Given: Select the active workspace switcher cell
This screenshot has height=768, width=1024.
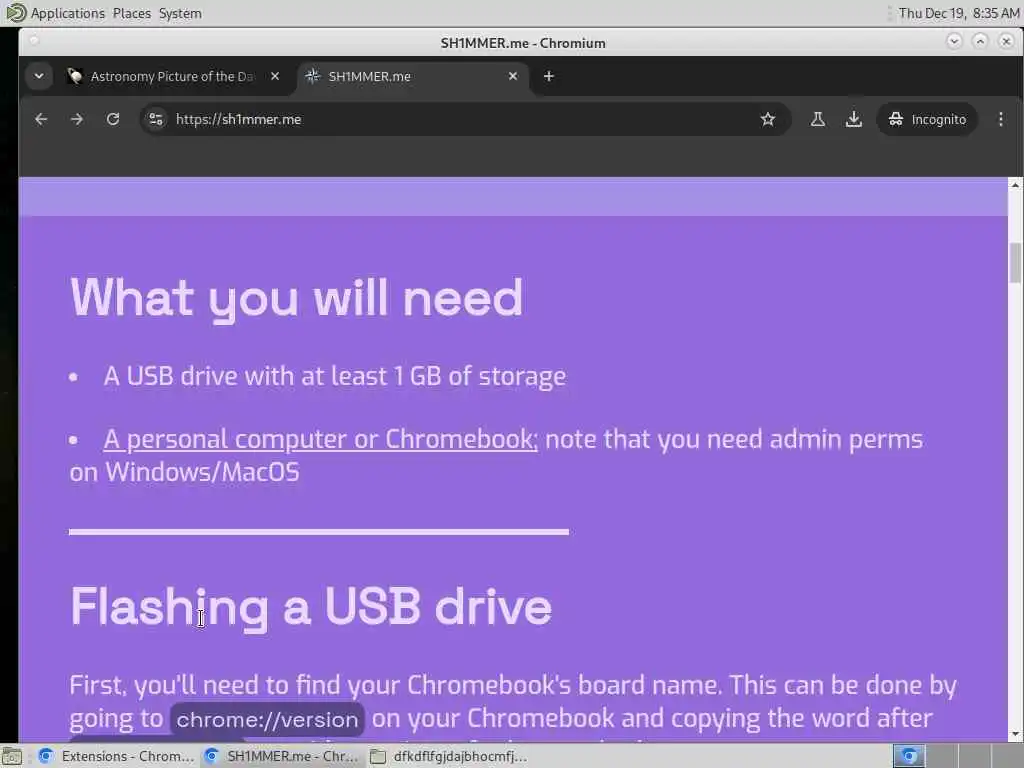Looking at the screenshot, I should click(909, 756).
